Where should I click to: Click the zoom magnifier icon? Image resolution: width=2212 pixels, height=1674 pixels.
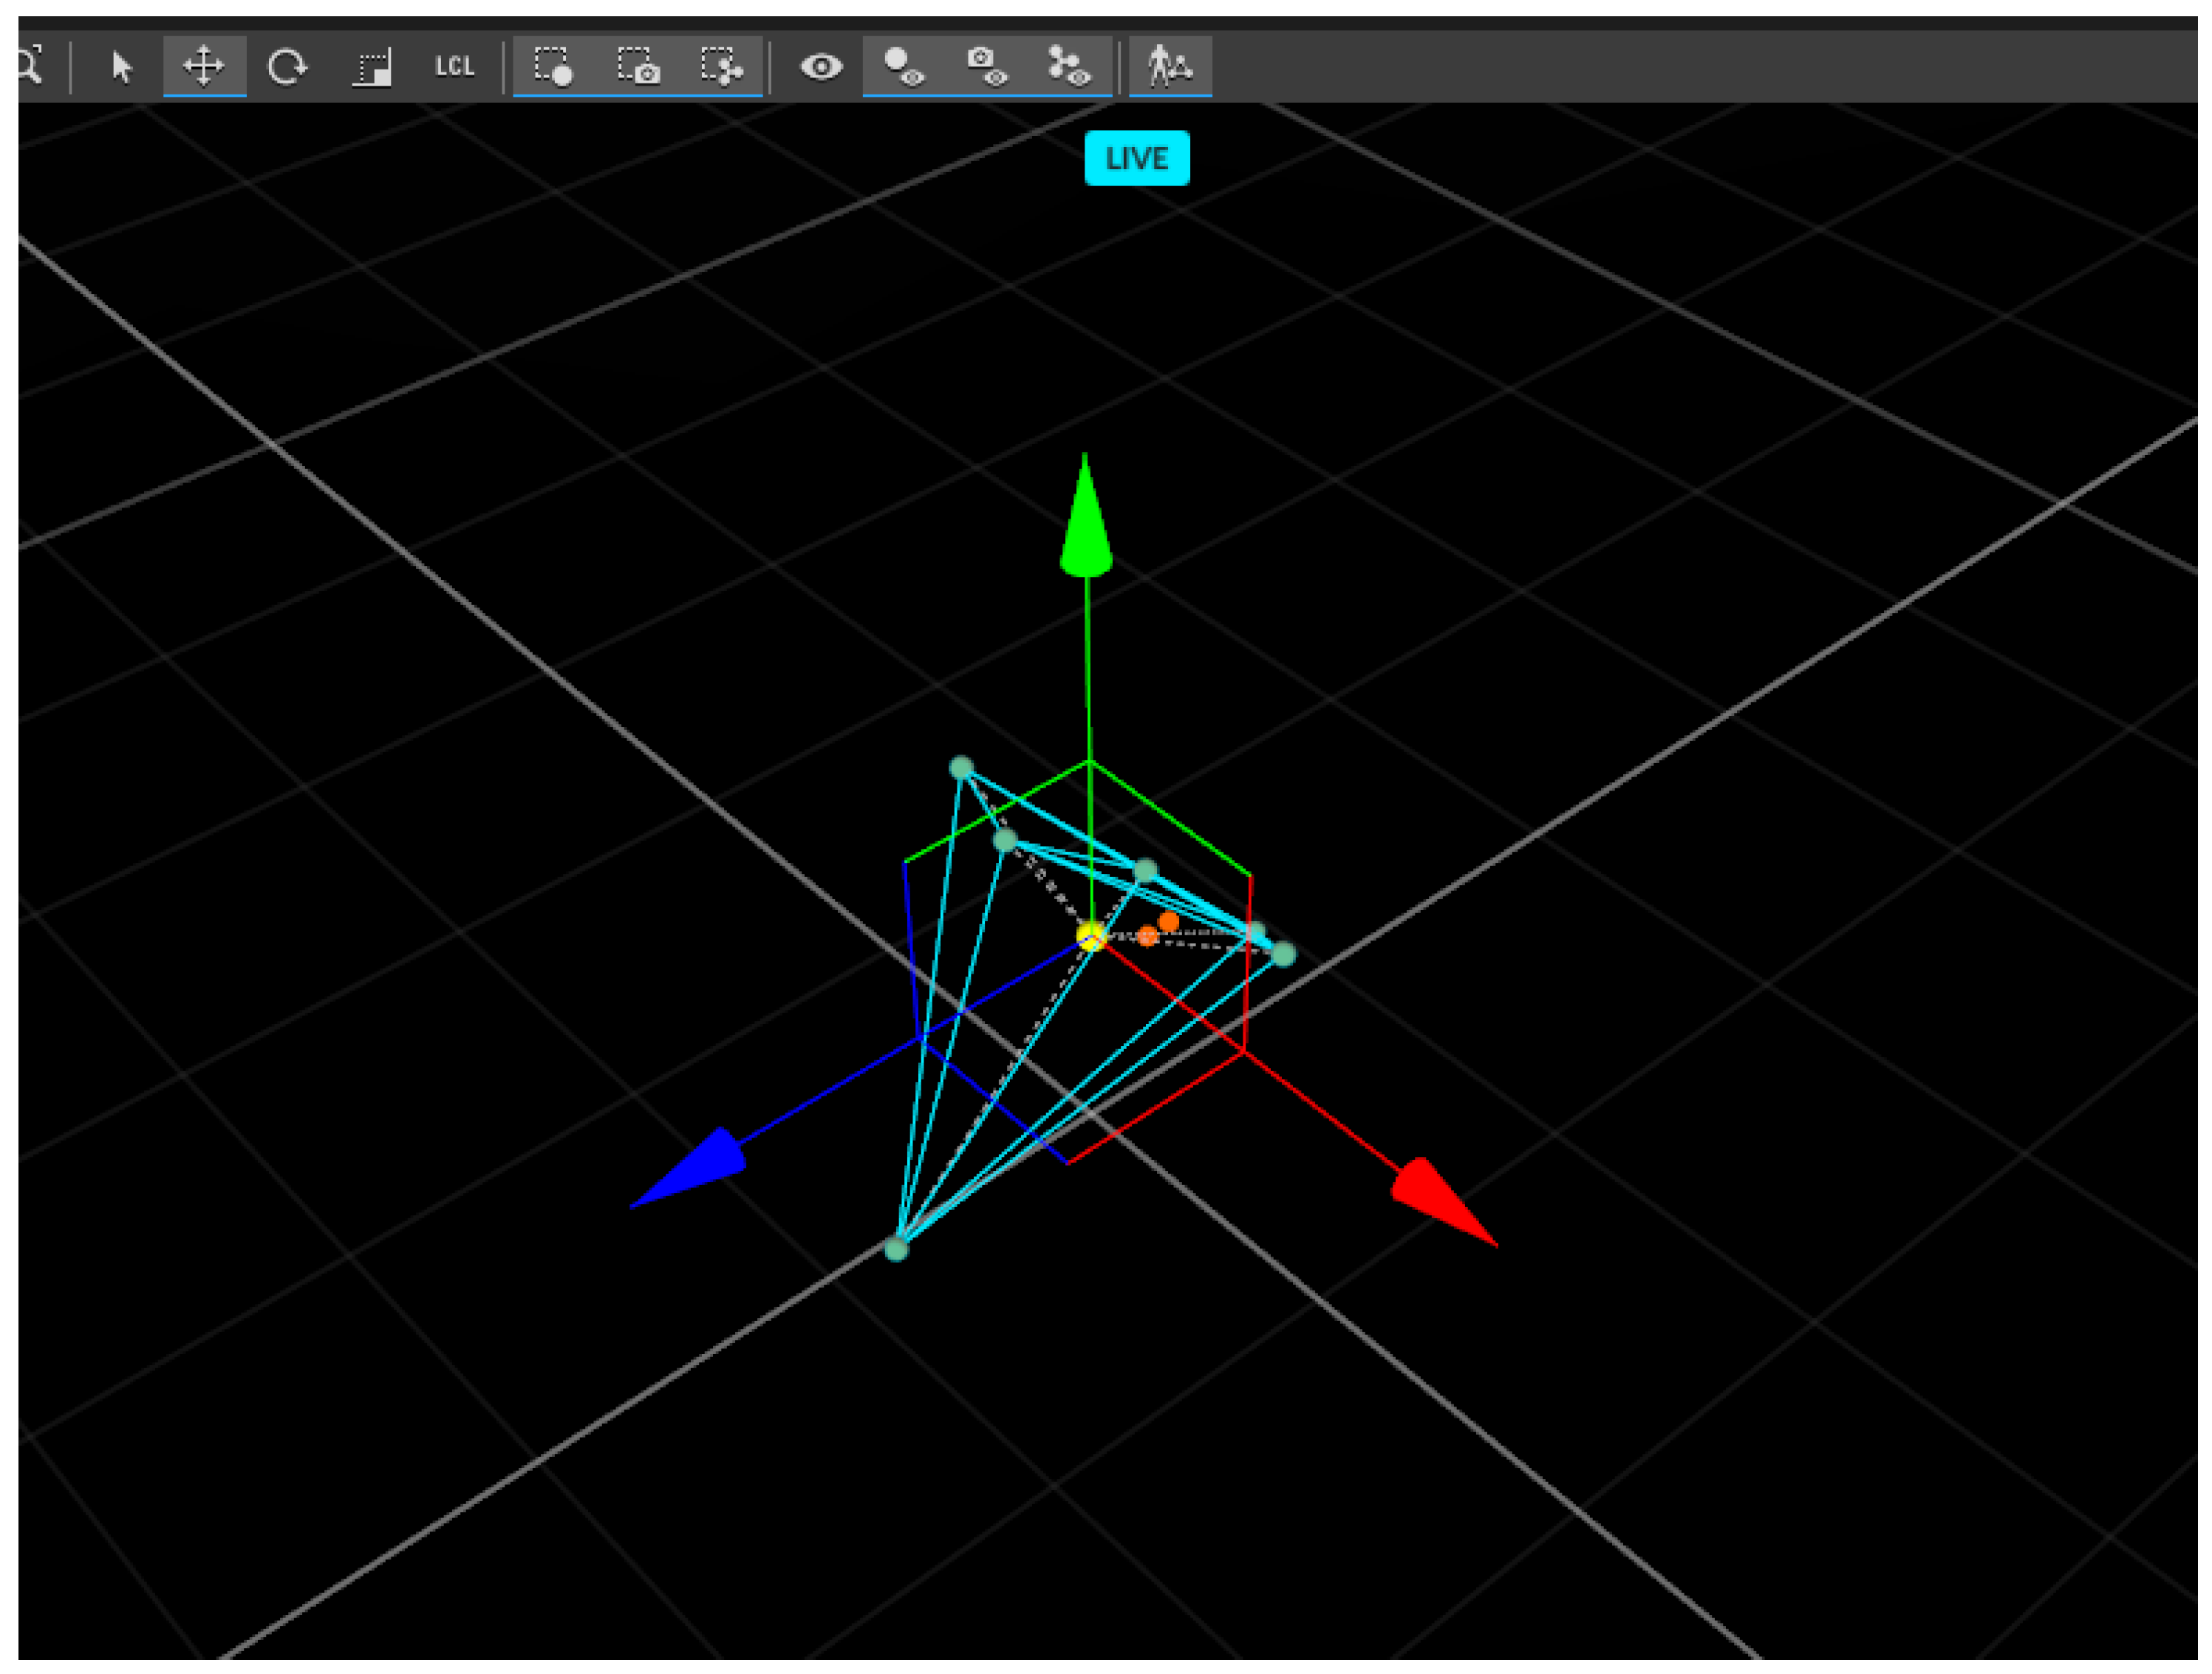click(x=30, y=66)
